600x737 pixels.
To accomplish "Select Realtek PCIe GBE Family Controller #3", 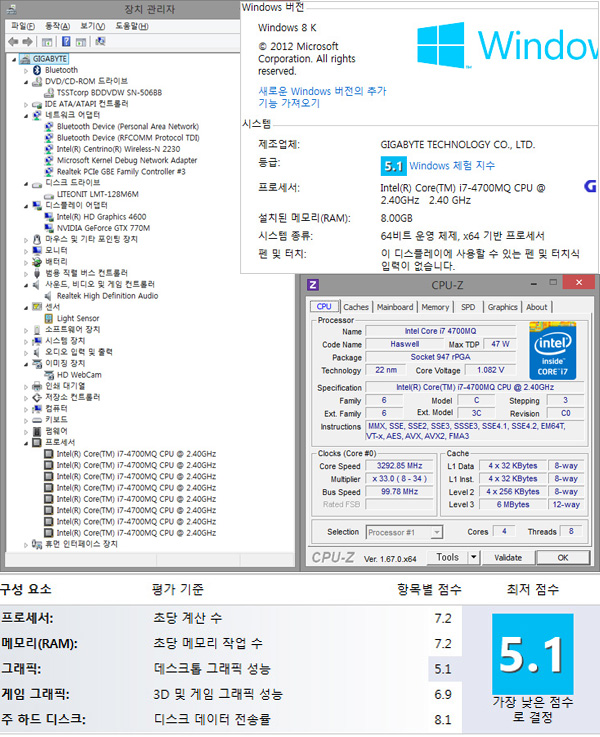I will (121, 172).
